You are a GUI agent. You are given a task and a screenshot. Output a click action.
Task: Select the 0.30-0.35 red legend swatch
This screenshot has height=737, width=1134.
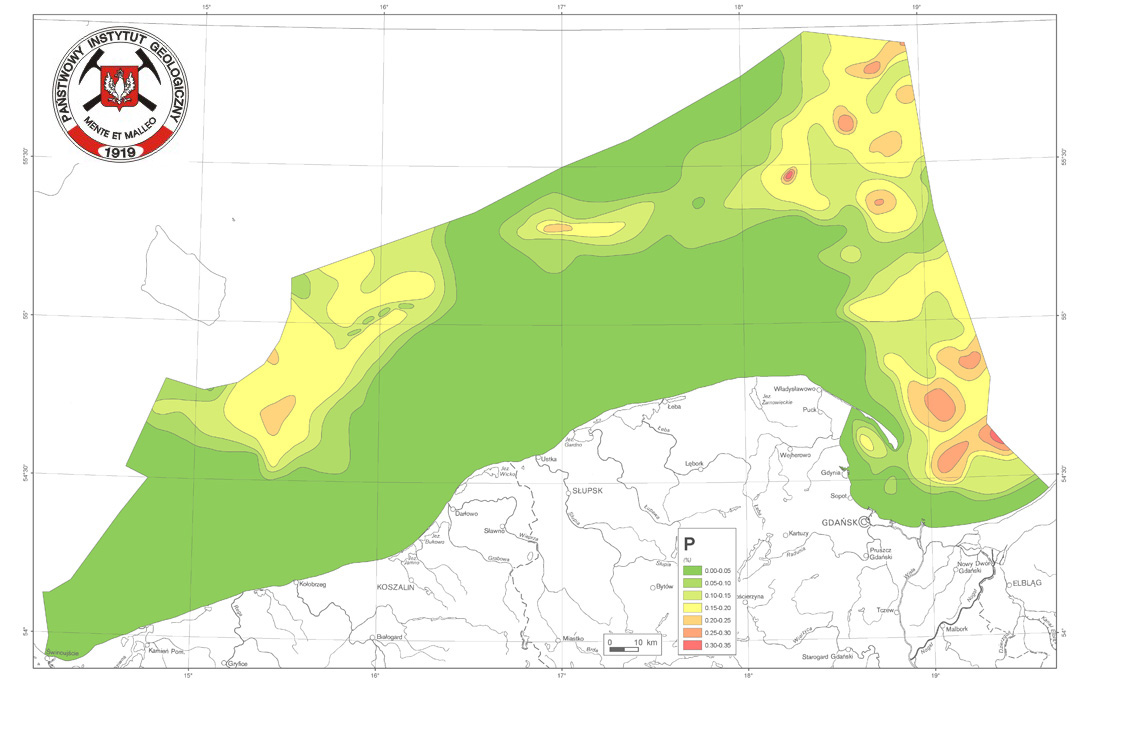pos(691,647)
